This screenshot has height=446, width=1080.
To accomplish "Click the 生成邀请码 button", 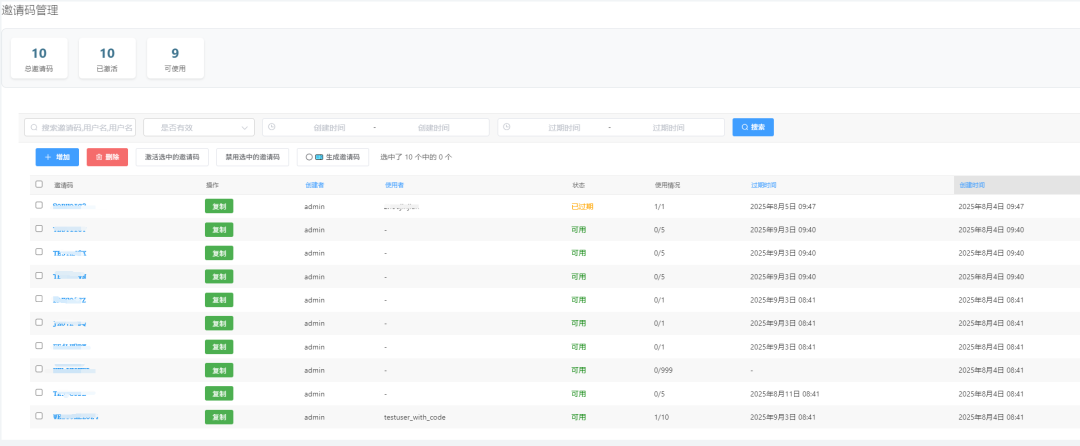I will point(333,157).
